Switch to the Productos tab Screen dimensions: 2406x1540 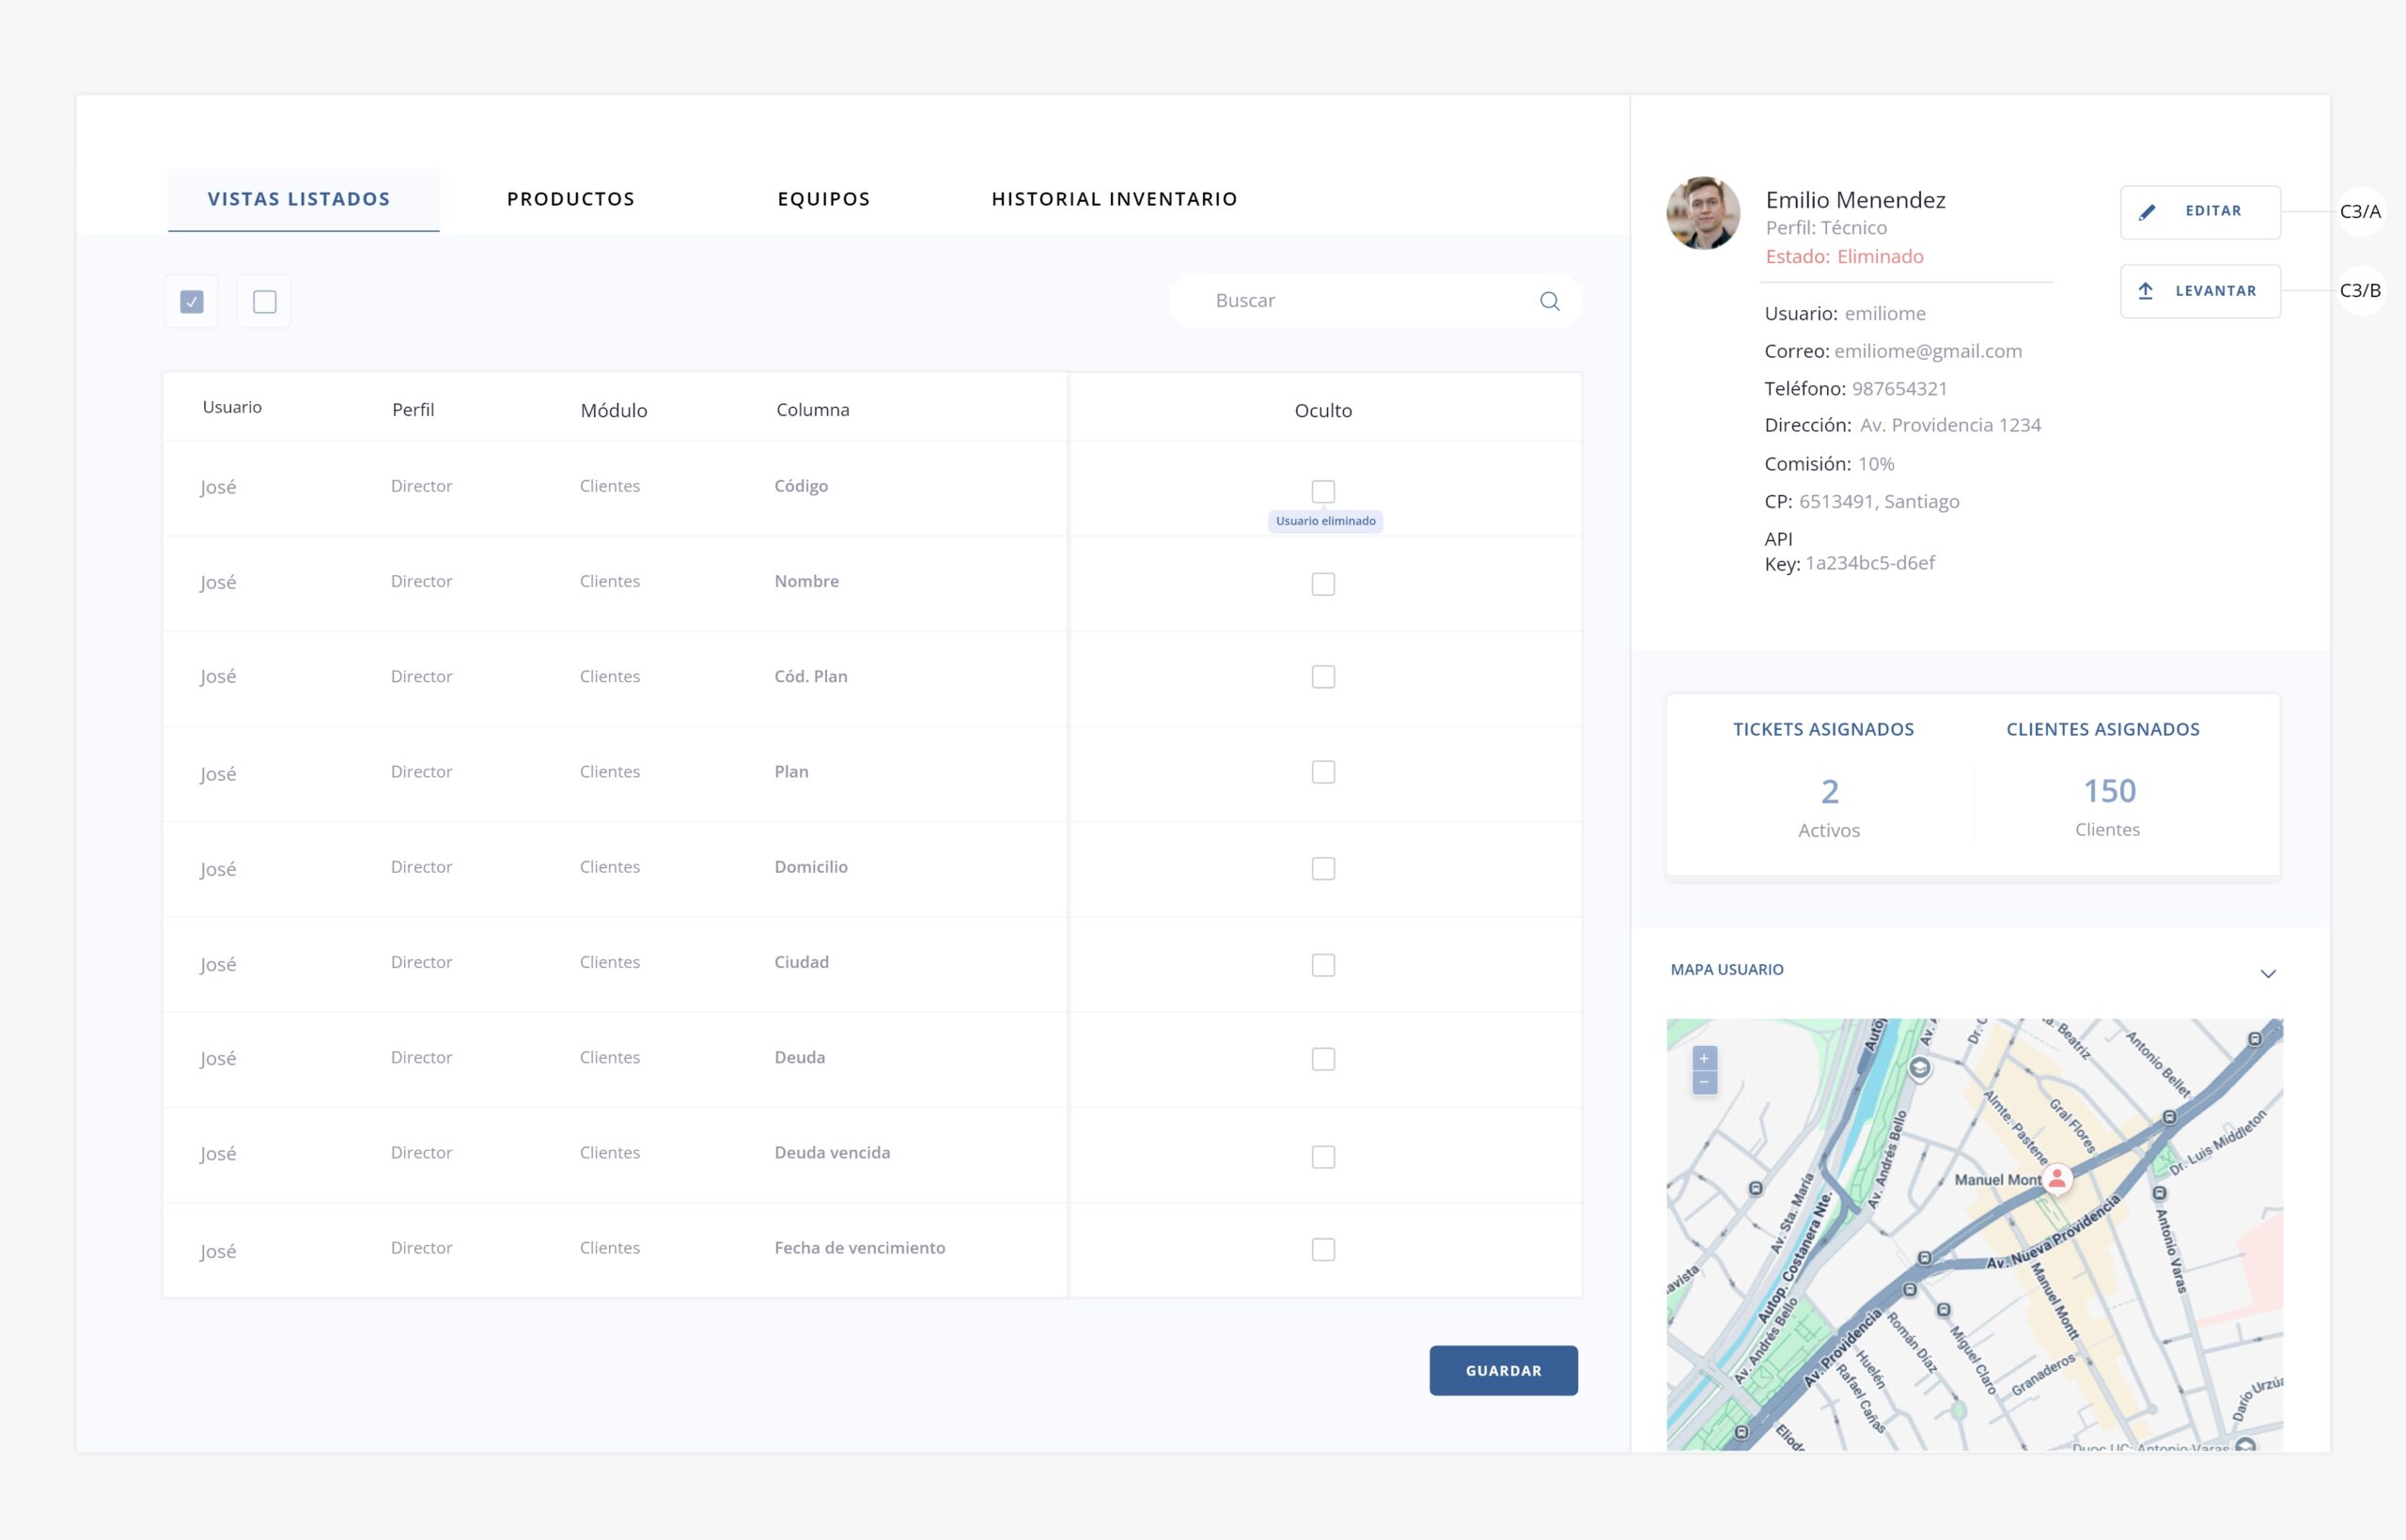pos(570,199)
